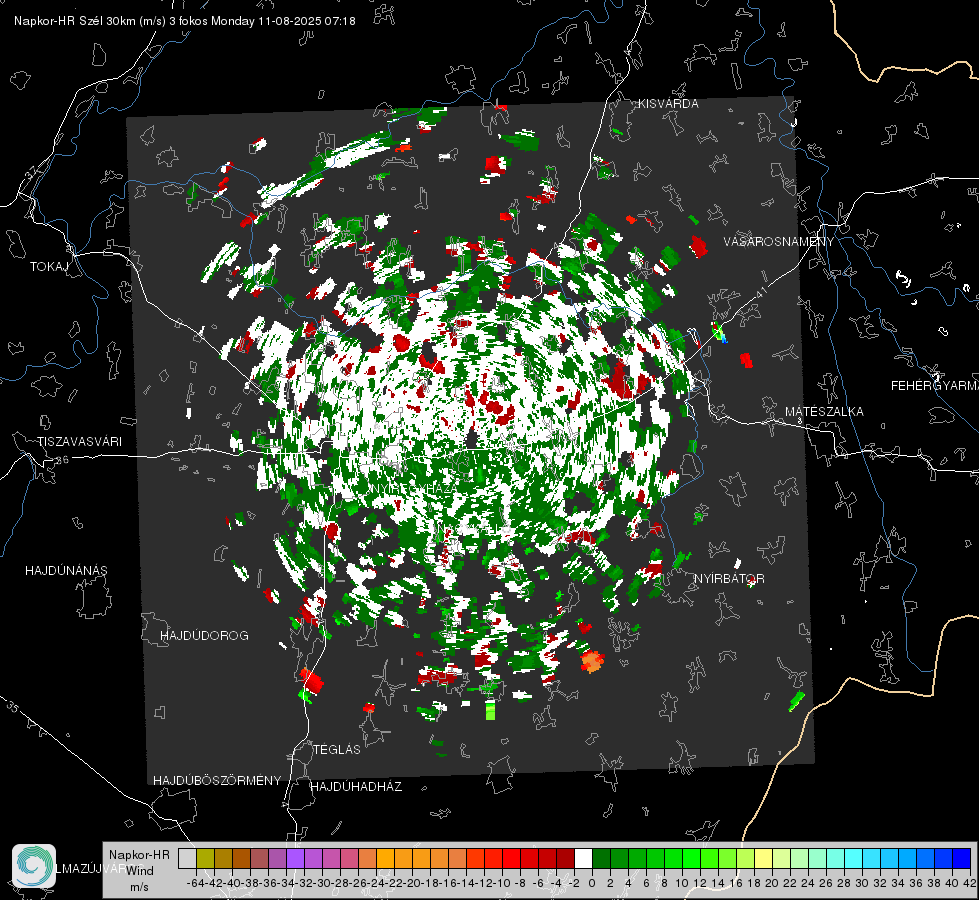Click the road number 36 near Tiszavasvári
This screenshot has width=979, height=900.
tap(62, 460)
